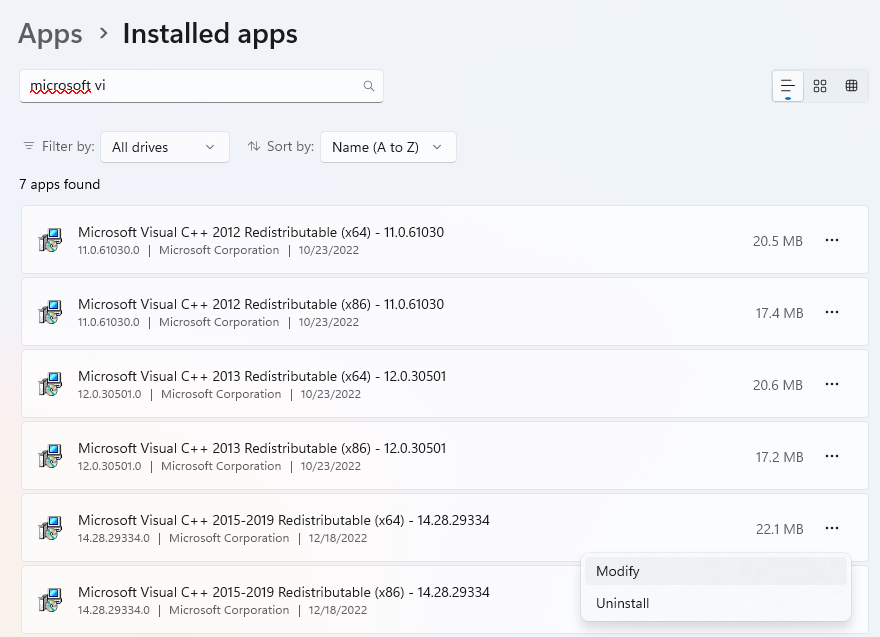Switch to table view layout
Viewport: 880px width, 637px height.
pos(852,86)
